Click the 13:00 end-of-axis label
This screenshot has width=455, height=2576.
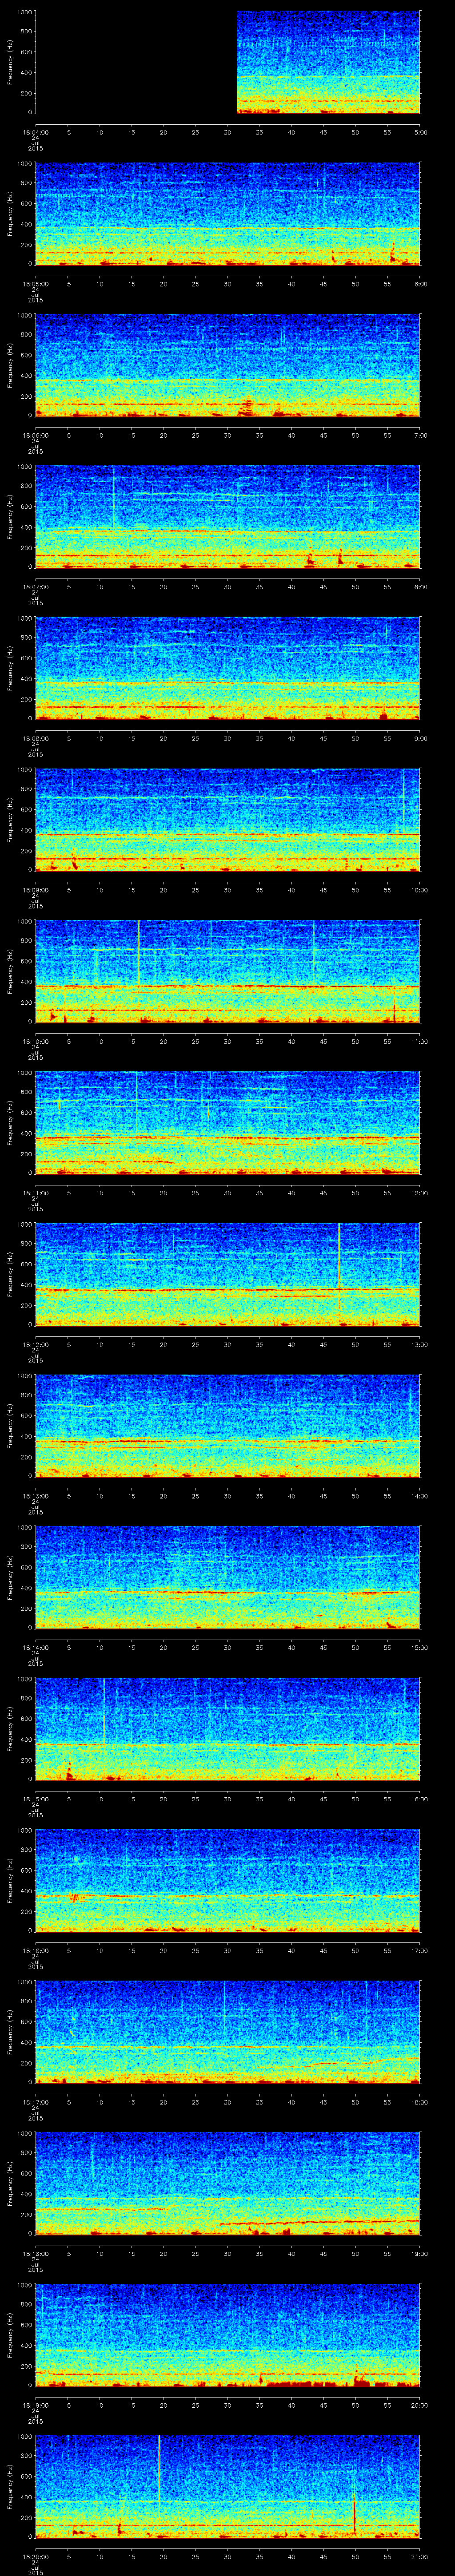(419, 1344)
